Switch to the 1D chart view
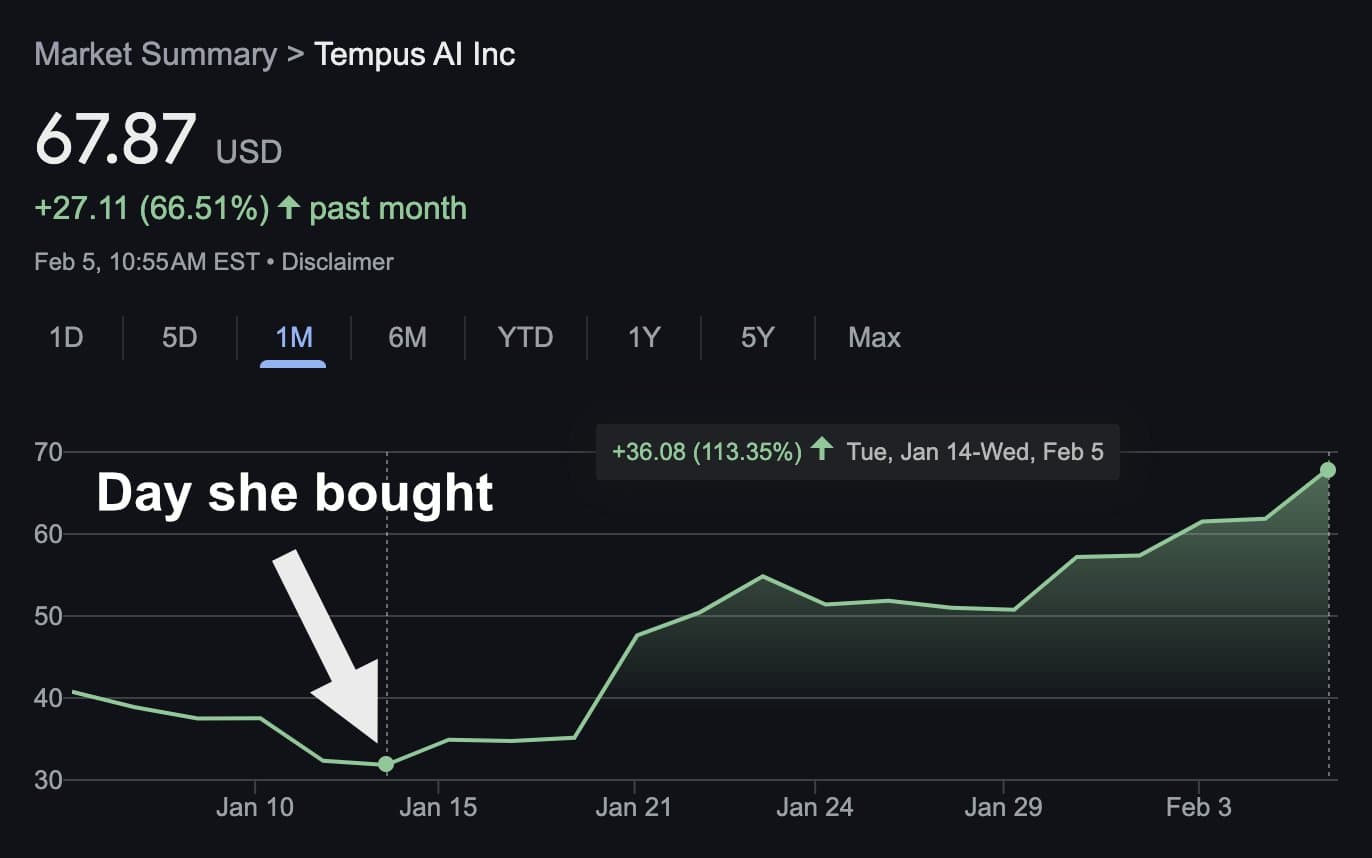 (x=65, y=338)
